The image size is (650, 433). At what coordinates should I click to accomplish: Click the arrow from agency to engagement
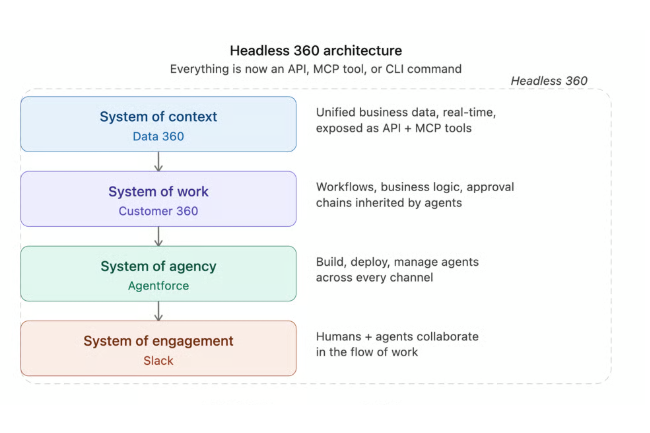point(158,311)
